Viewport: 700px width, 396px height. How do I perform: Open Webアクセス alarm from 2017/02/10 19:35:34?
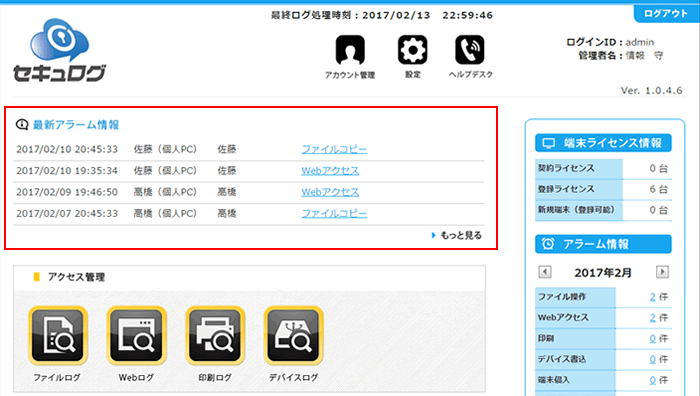(330, 171)
